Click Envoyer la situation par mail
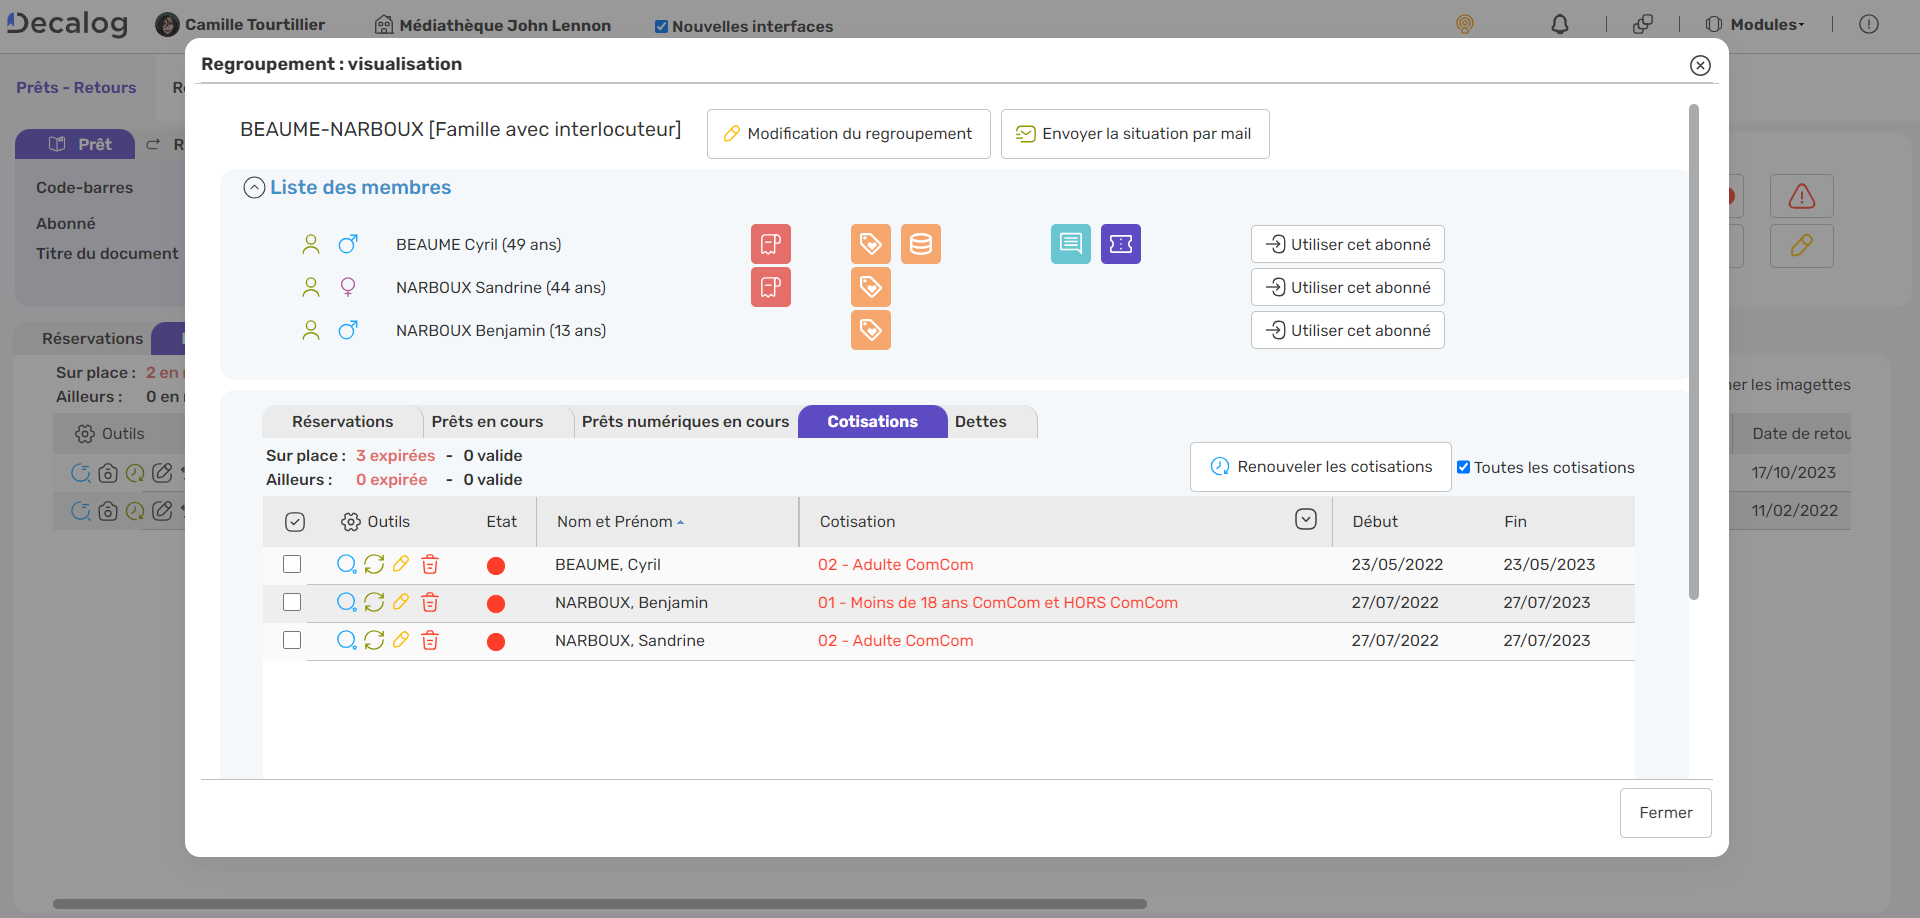The height and width of the screenshot is (918, 1920). (1135, 134)
